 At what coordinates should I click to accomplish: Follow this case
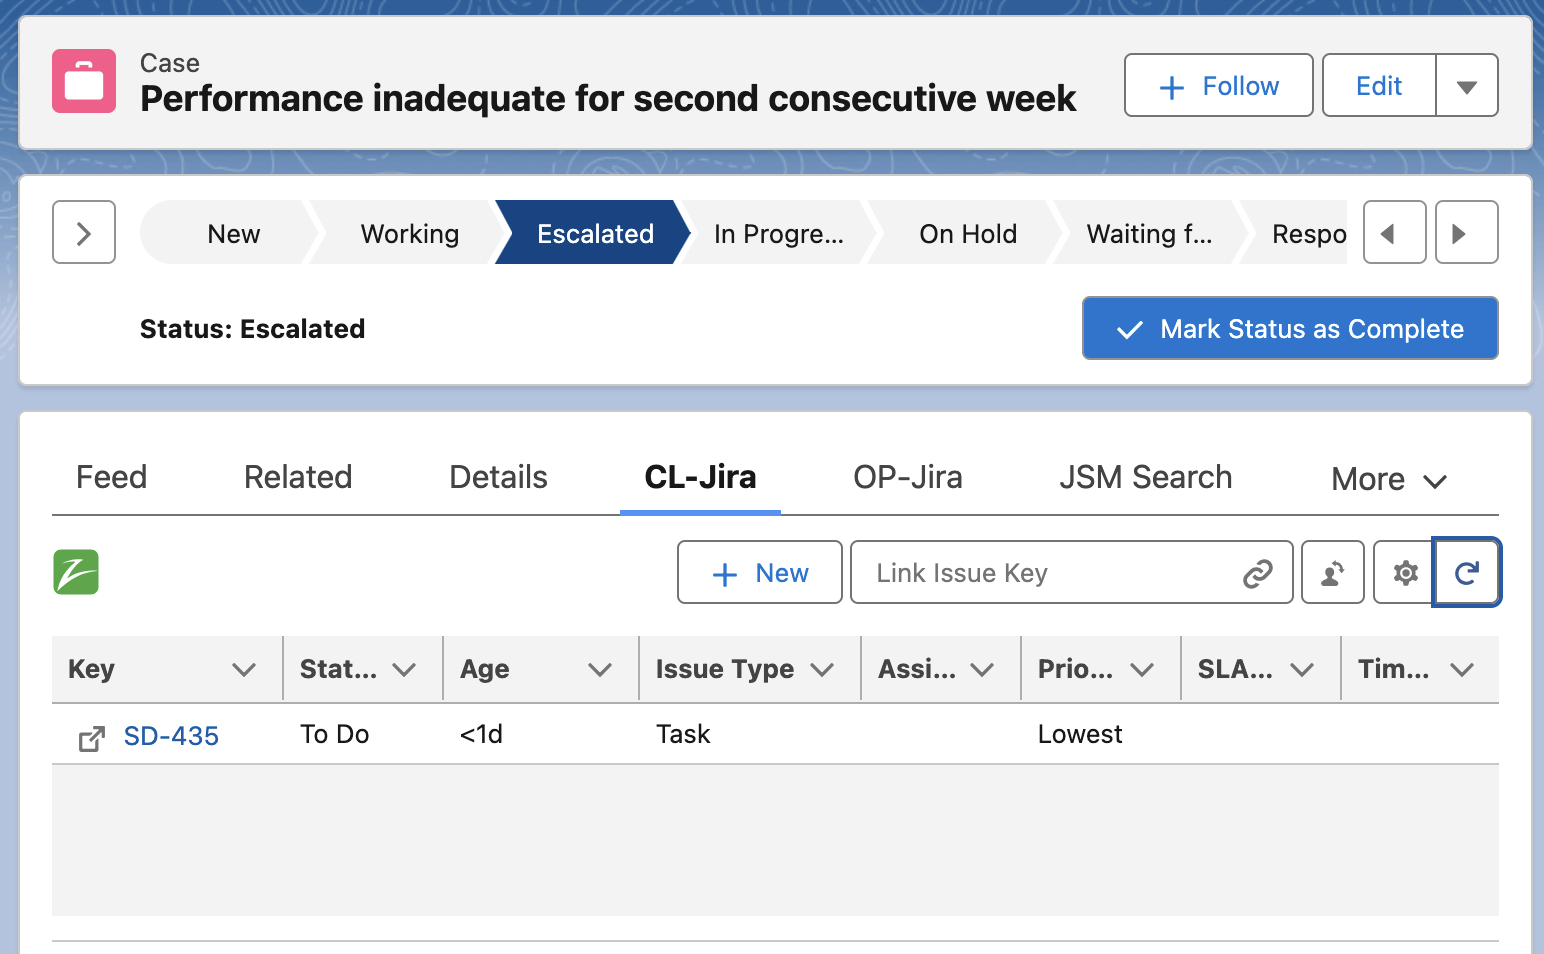click(x=1218, y=87)
